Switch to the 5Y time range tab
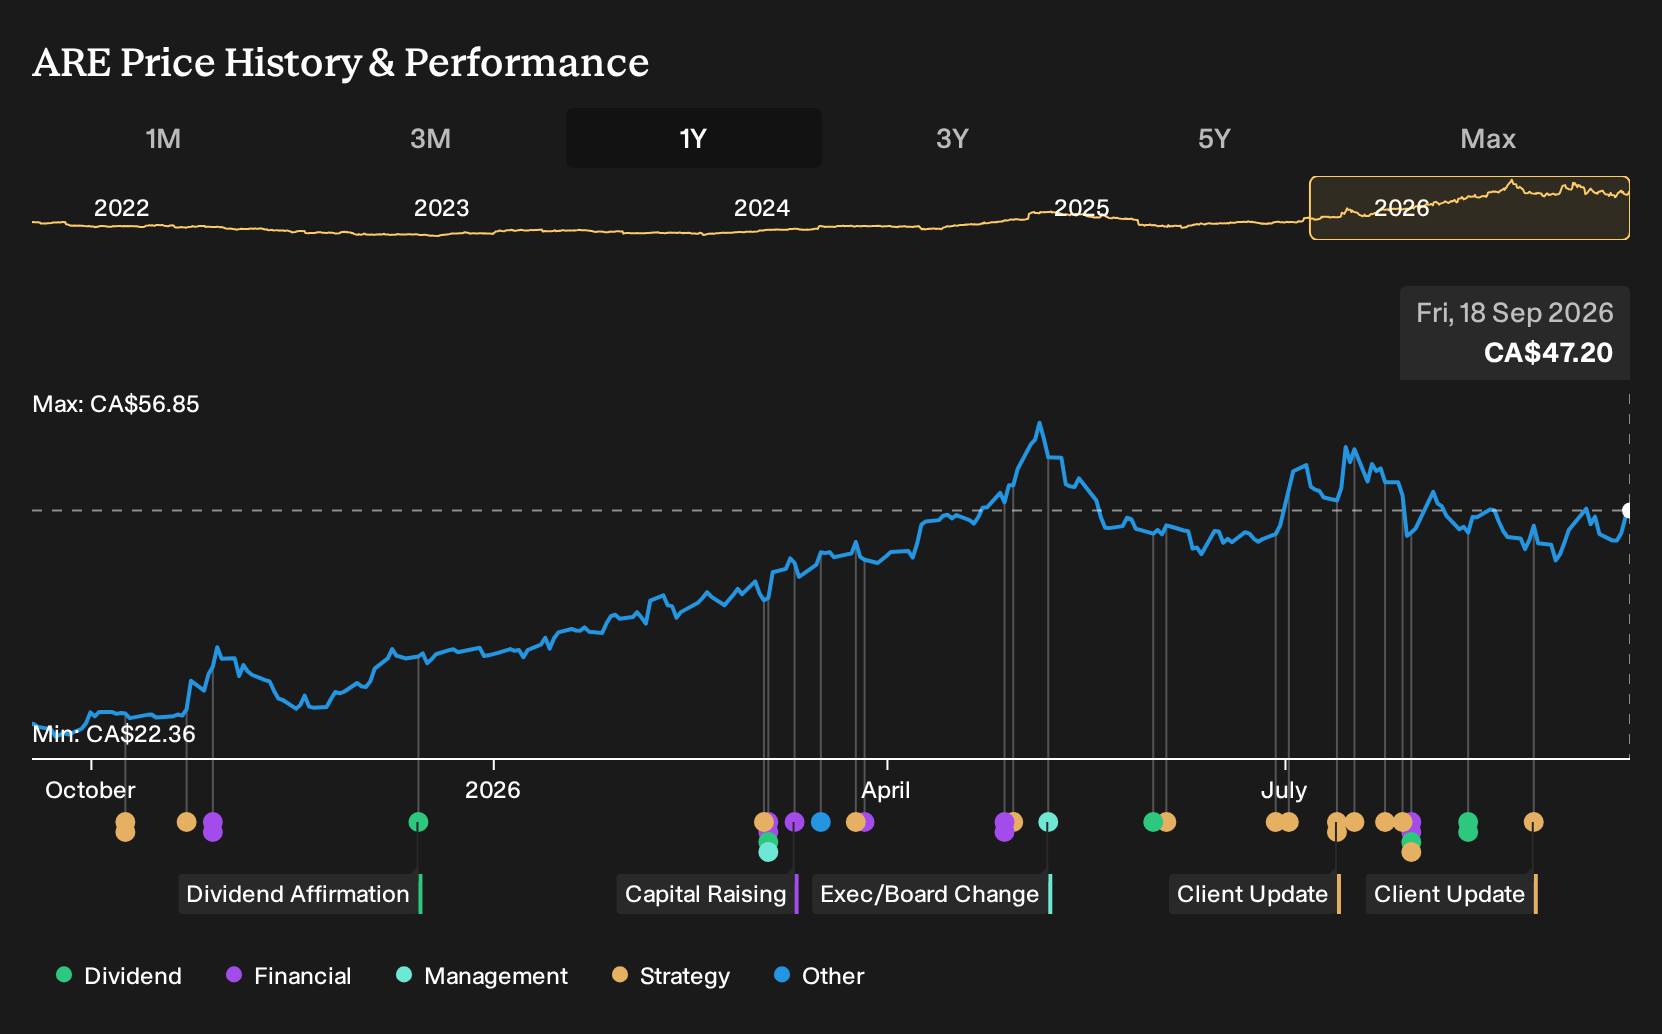1662x1034 pixels. tap(1214, 138)
